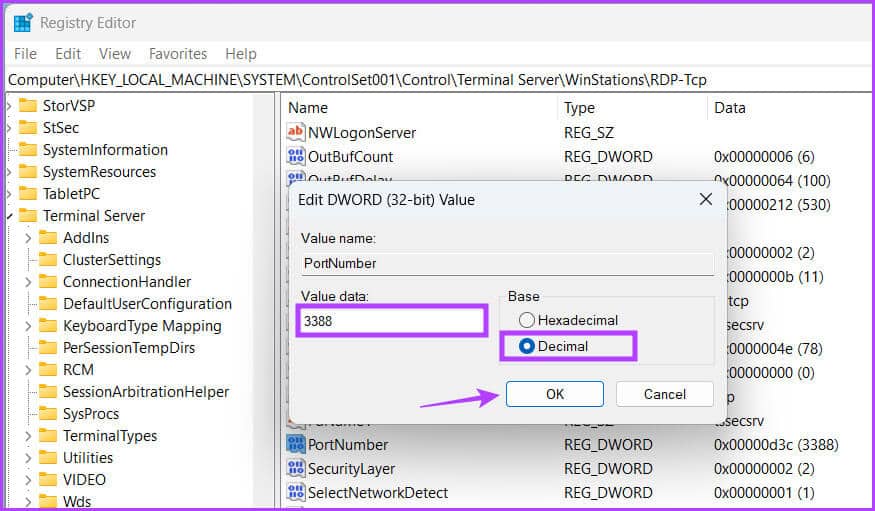
Task: Select the SysProcs folder icon
Action: 48,414
